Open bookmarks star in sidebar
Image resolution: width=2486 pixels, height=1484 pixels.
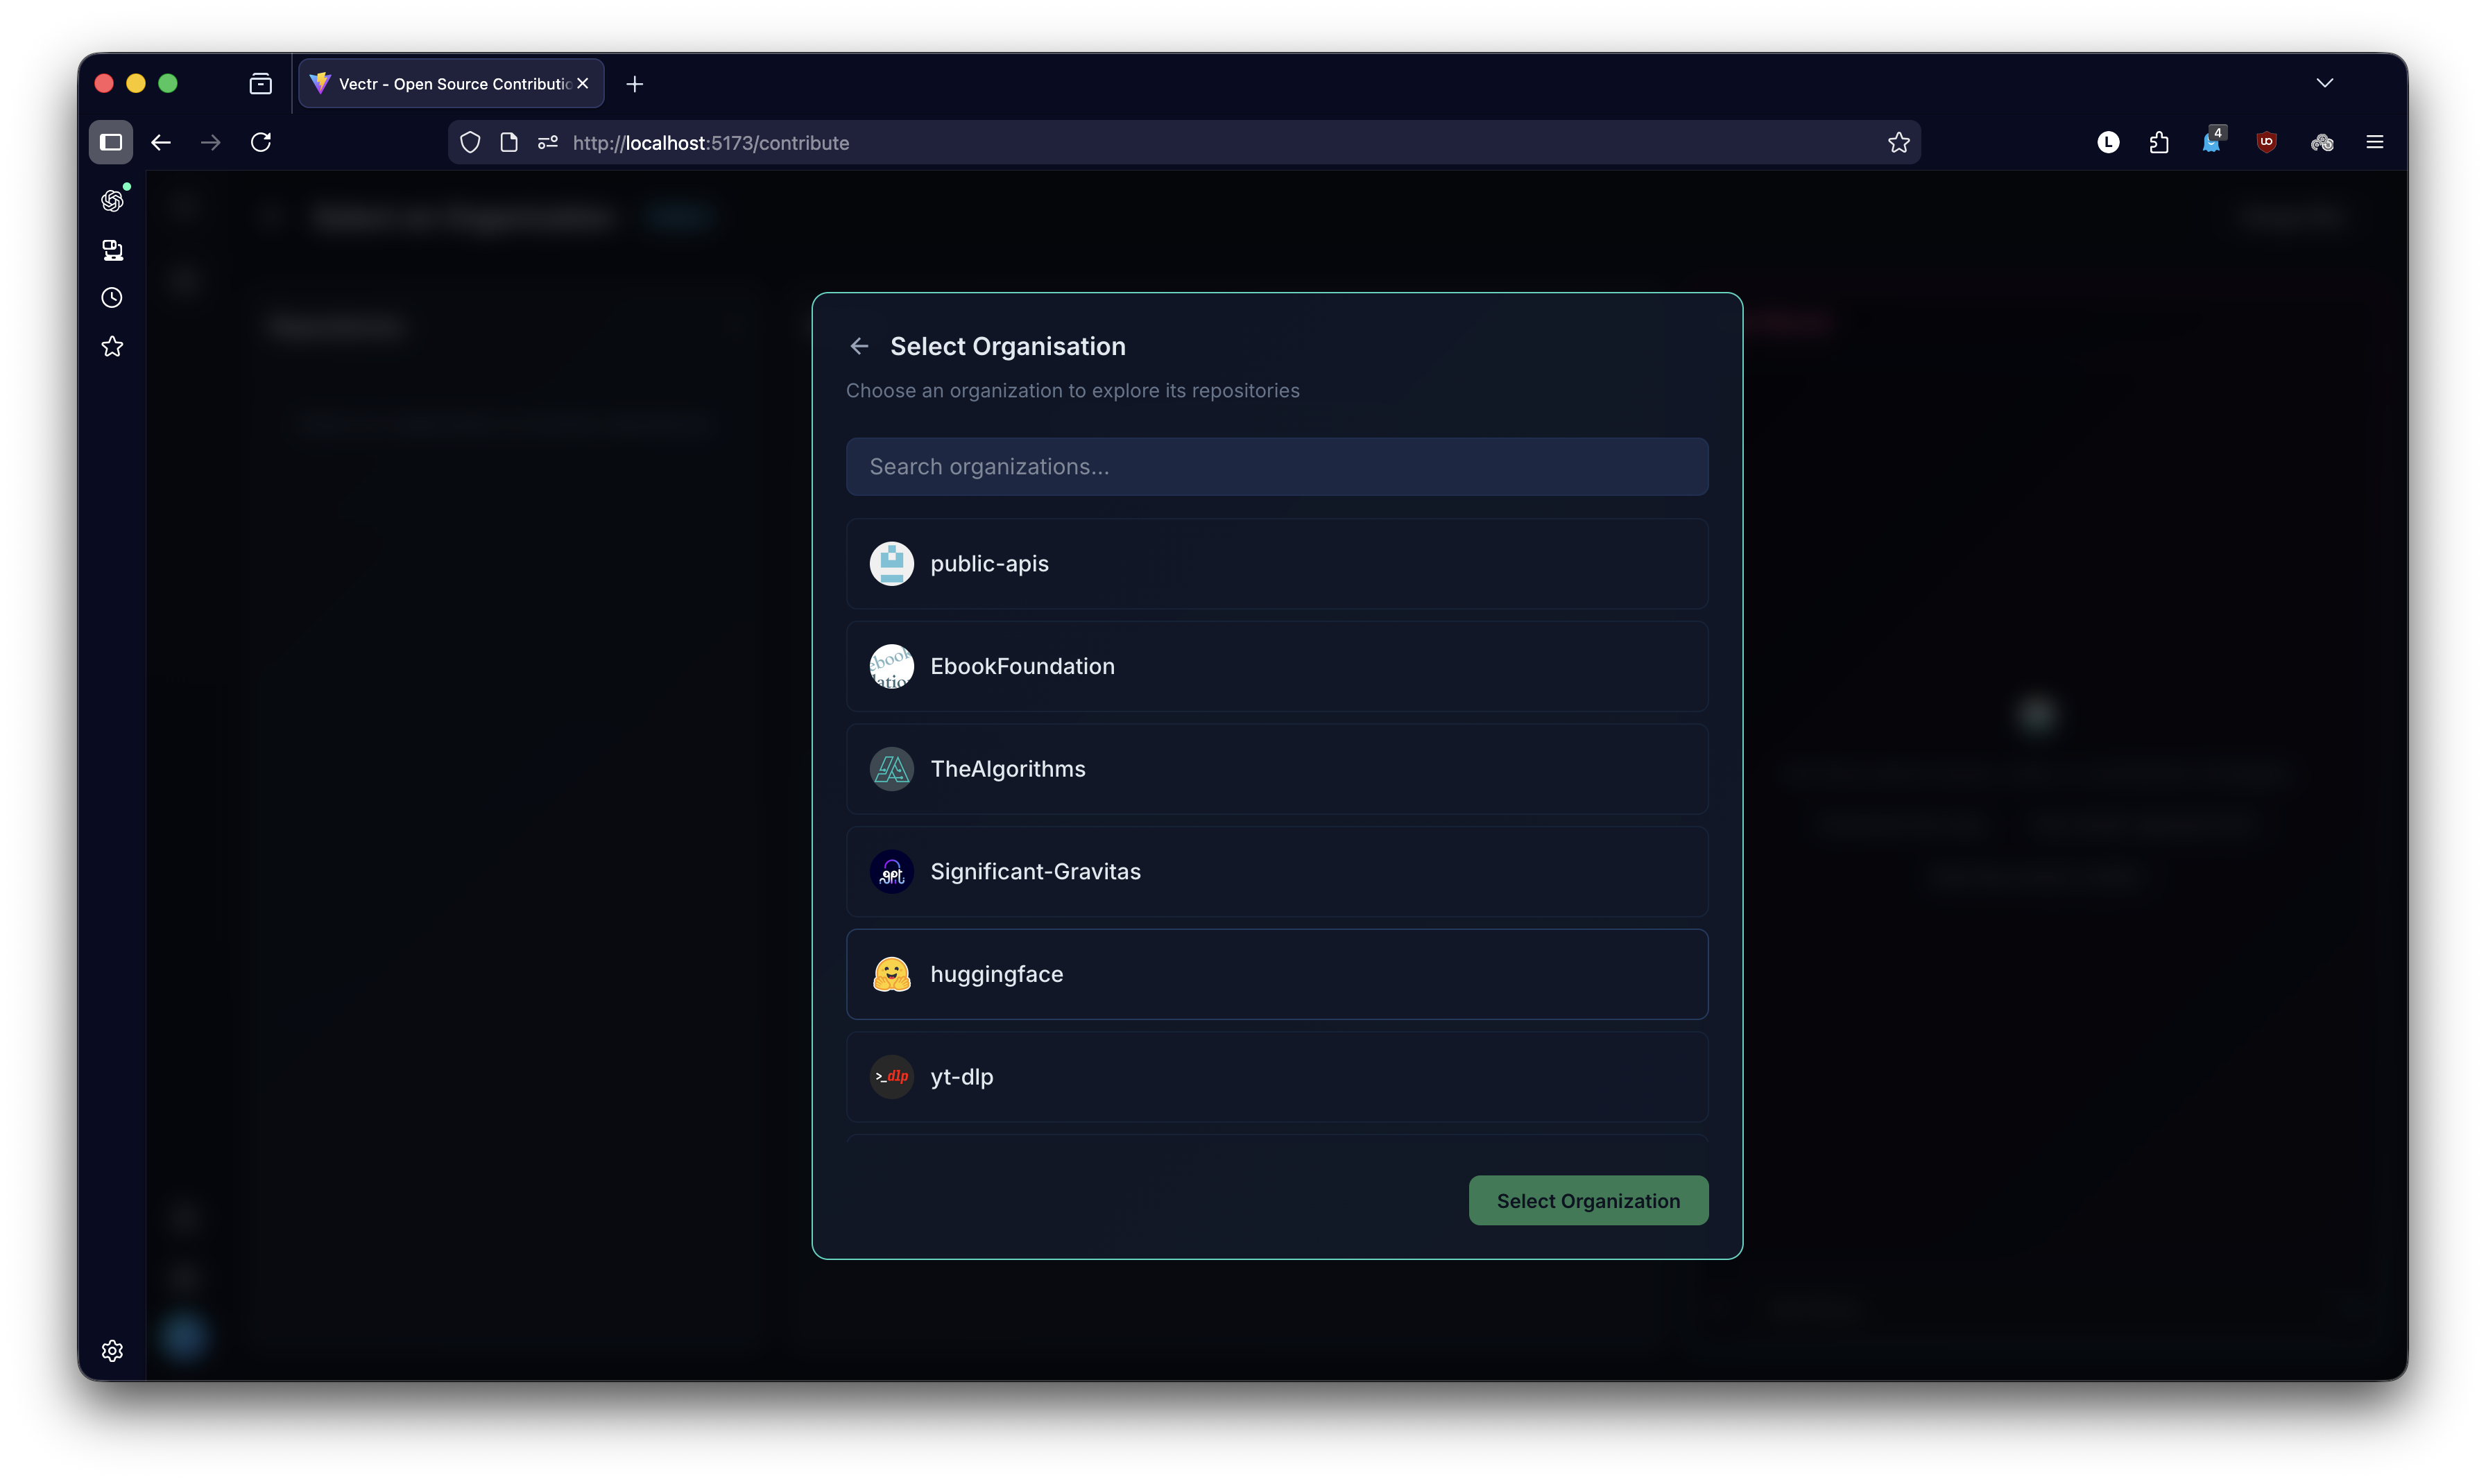[x=112, y=346]
